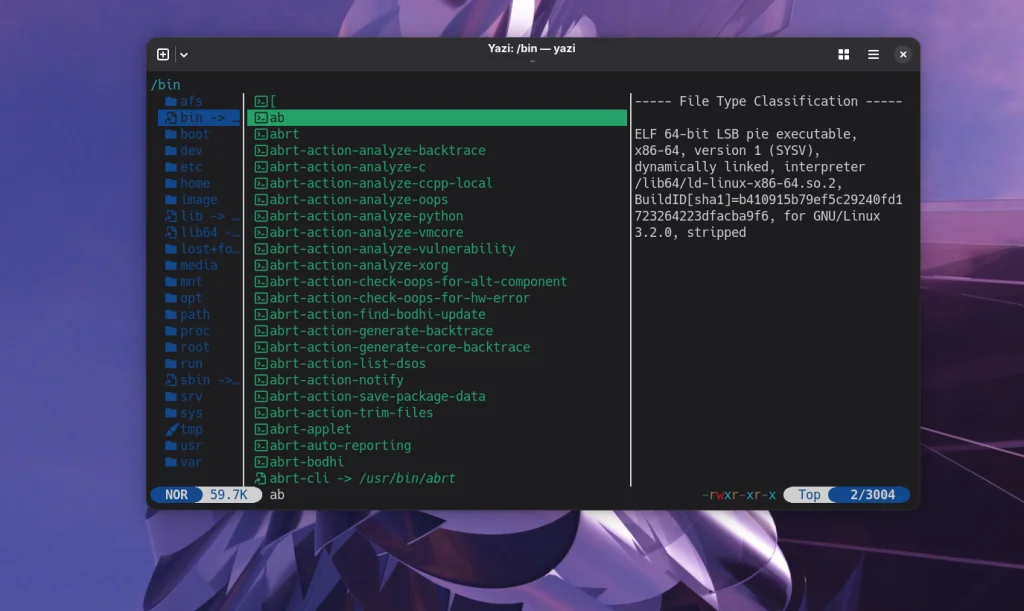Open the lost+found directory
The width and height of the screenshot is (1024, 611).
point(210,249)
